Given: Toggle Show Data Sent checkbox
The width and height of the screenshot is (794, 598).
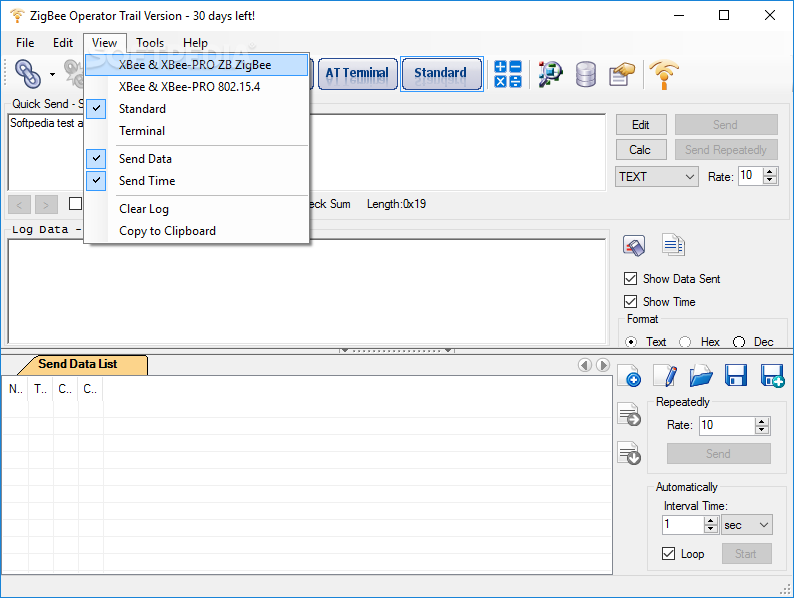Looking at the screenshot, I should pyautogui.click(x=630, y=278).
